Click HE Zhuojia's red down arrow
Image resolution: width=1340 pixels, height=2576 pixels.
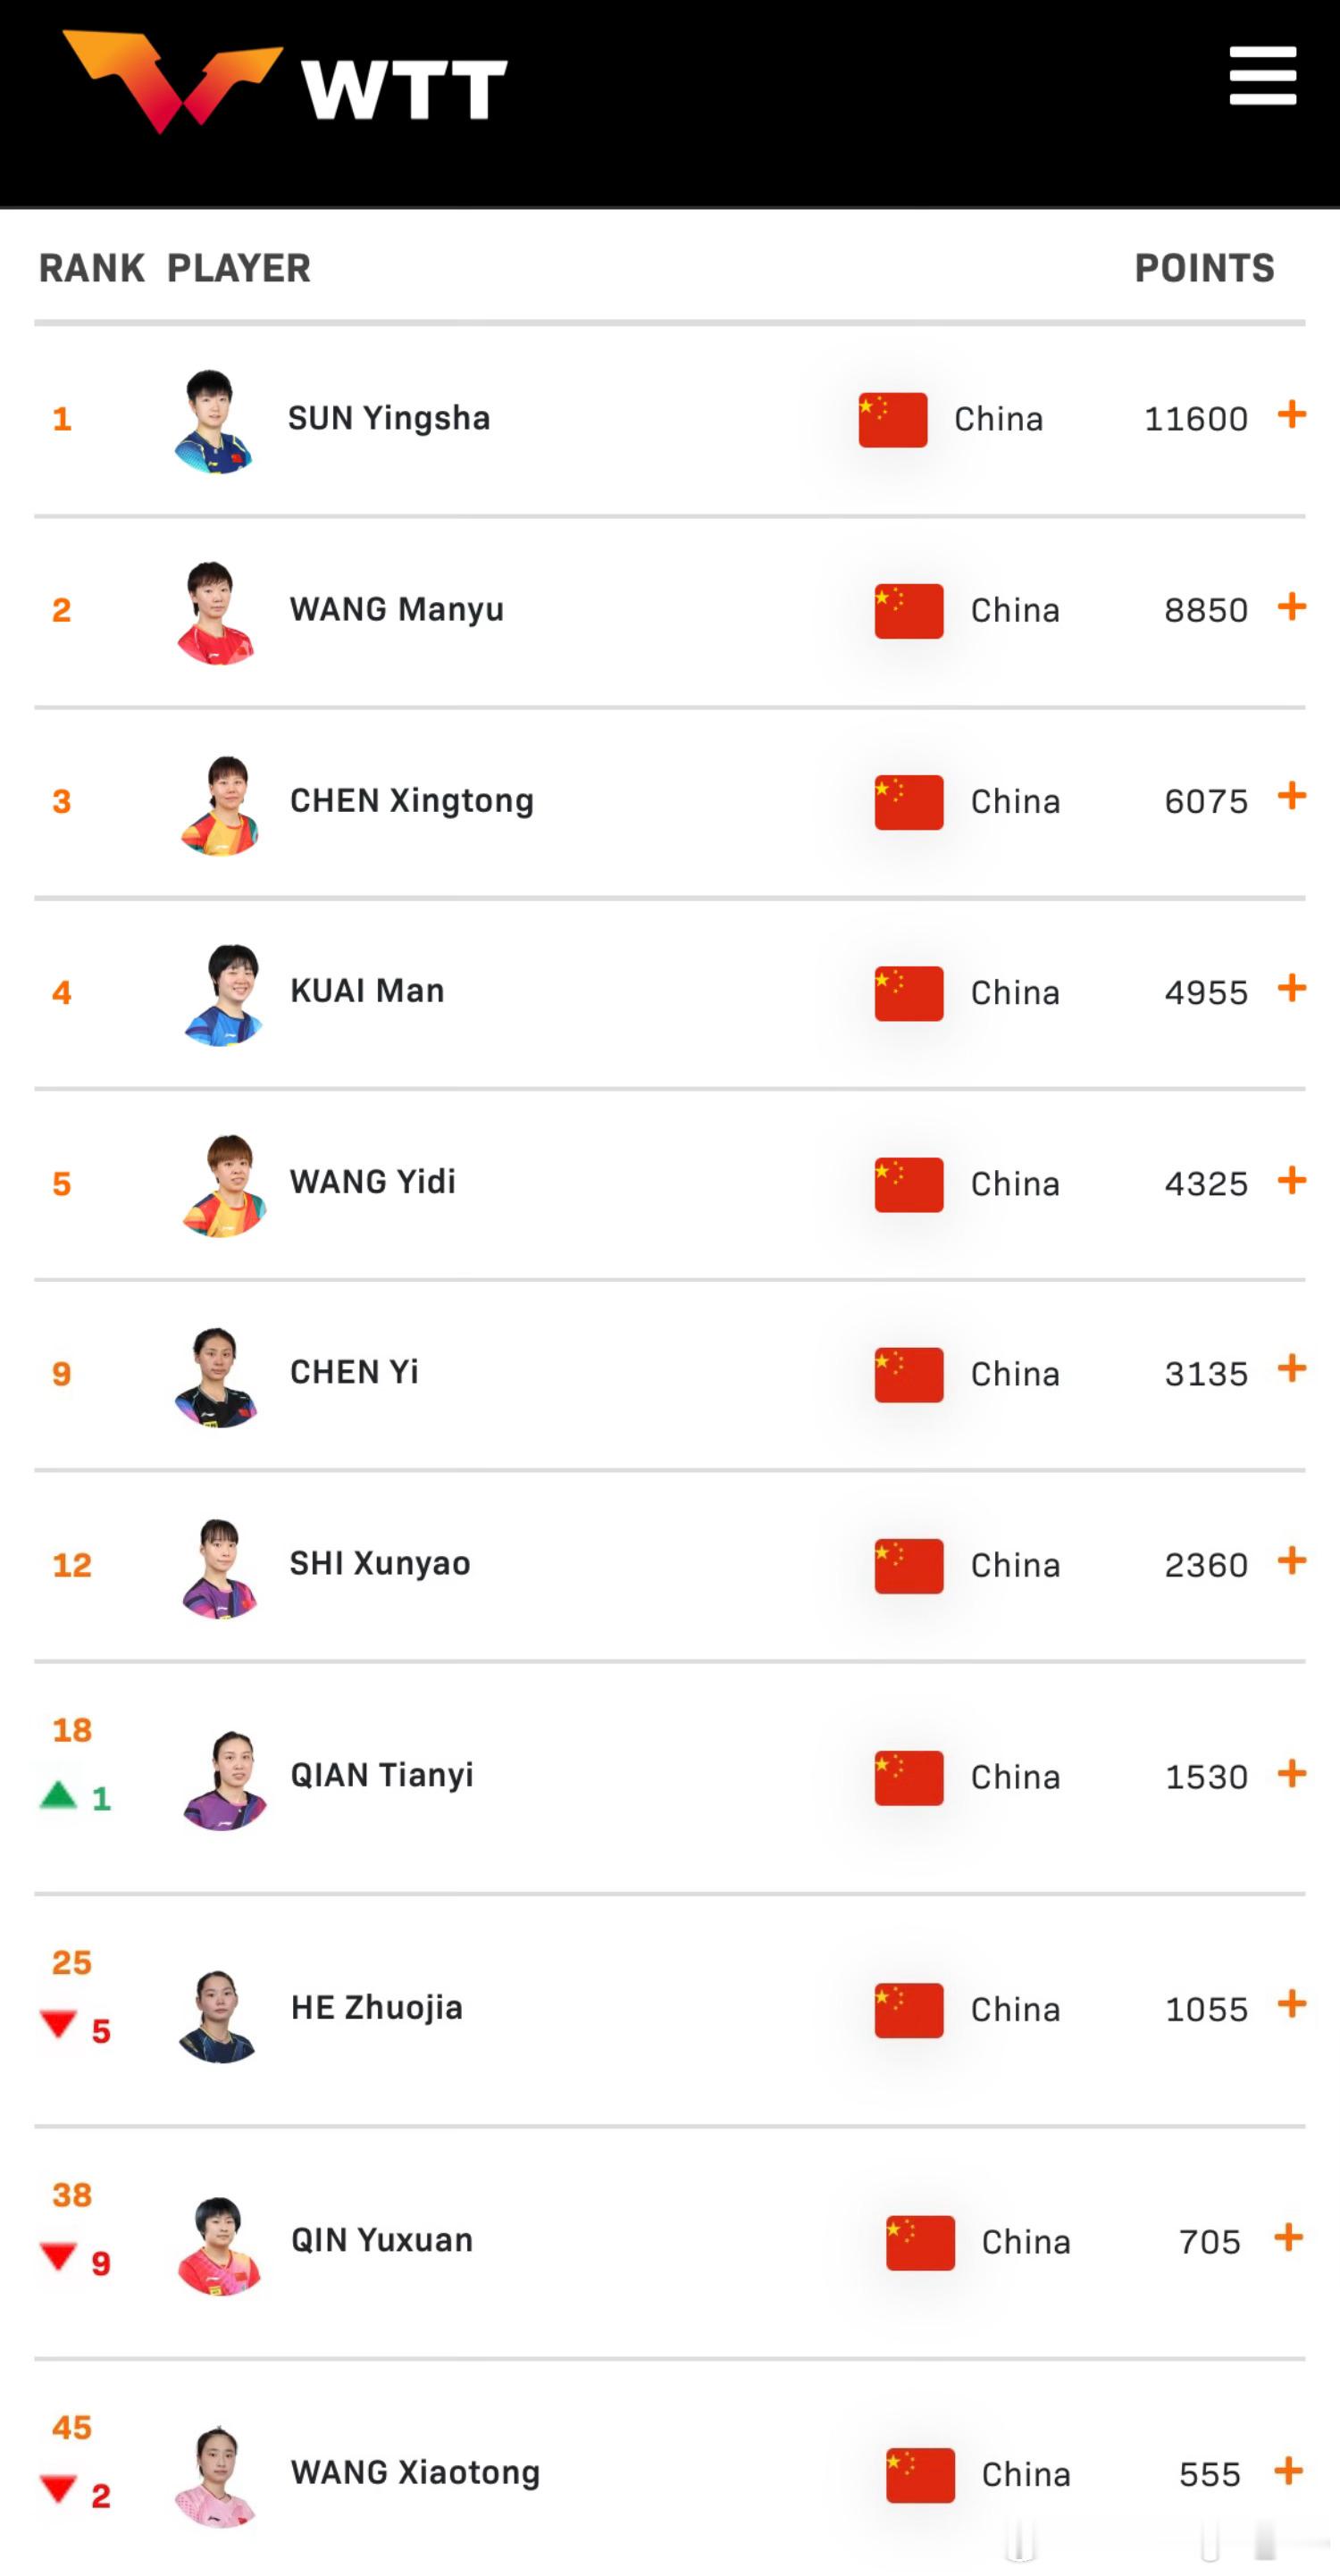tap(58, 2025)
